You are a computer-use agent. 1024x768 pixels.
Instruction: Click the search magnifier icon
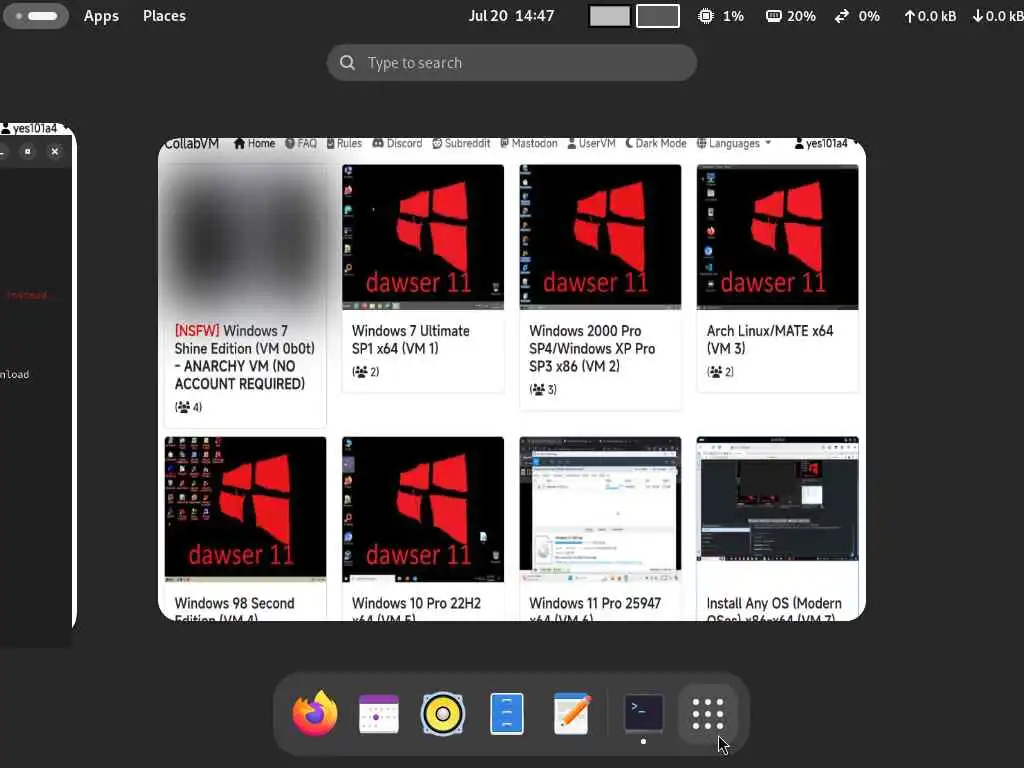pyautogui.click(x=347, y=63)
